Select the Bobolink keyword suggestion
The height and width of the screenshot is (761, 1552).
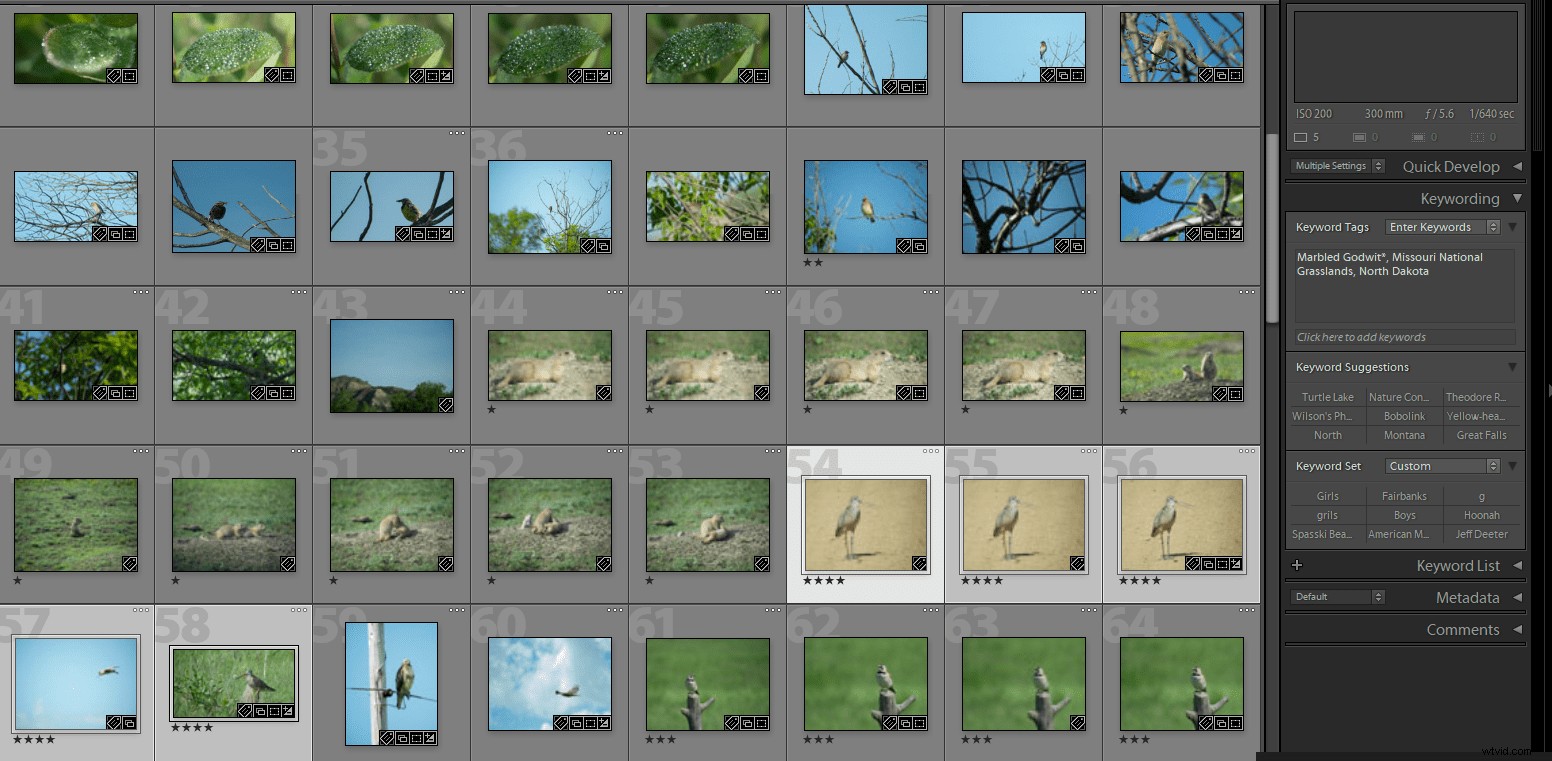(x=1404, y=416)
